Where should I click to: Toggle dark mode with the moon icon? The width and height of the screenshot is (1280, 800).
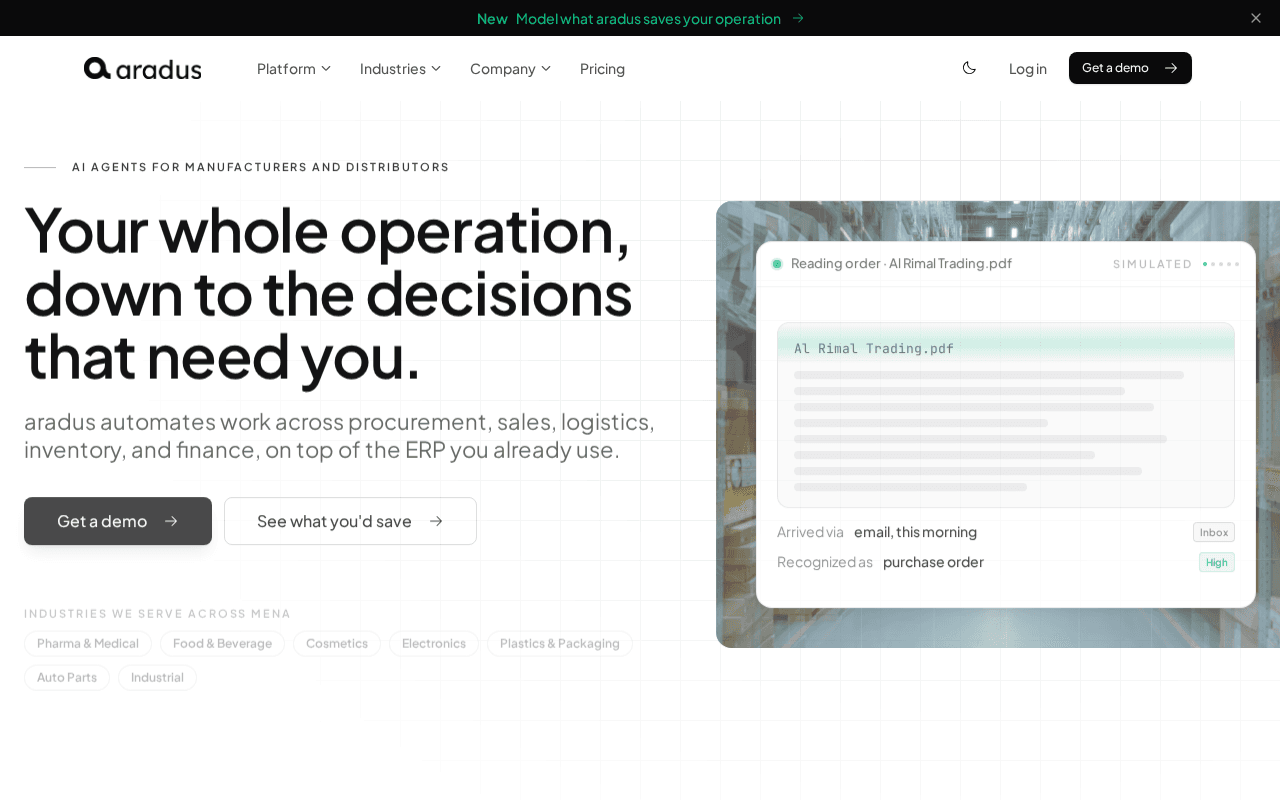click(969, 68)
